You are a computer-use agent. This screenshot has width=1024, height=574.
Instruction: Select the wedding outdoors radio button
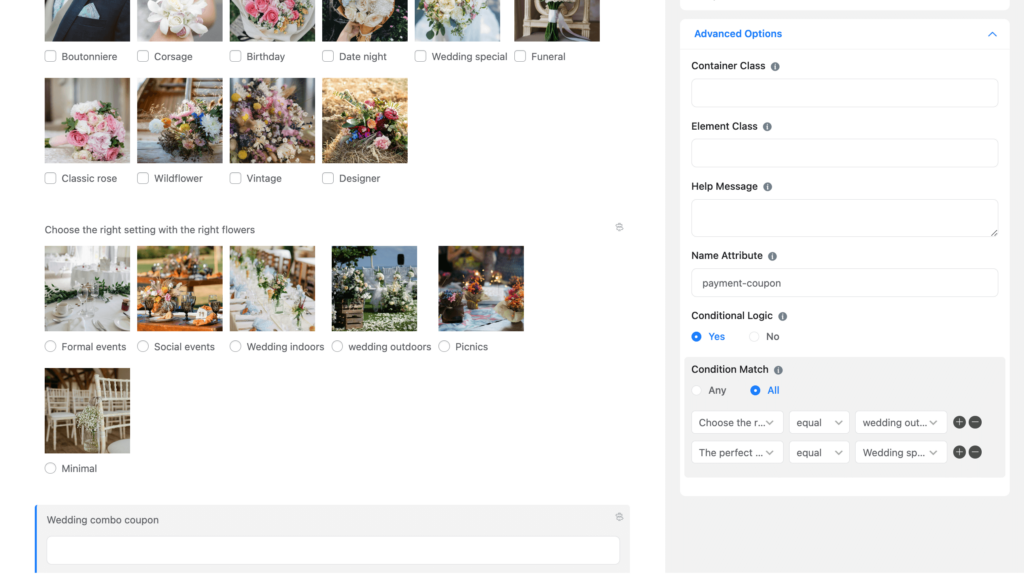point(338,347)
